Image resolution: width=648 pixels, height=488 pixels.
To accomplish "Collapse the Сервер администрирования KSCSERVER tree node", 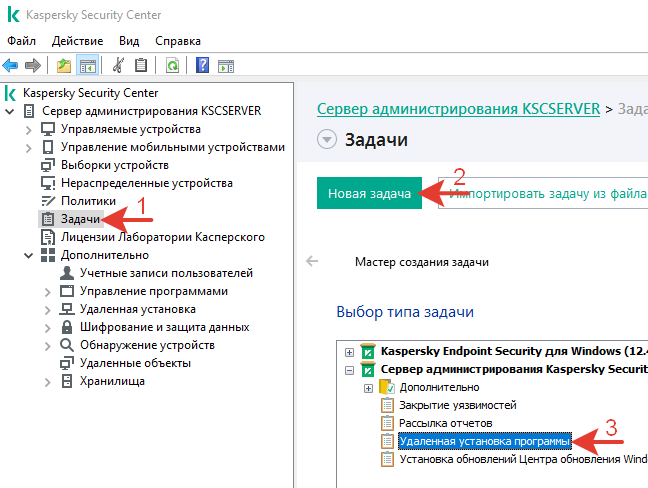I will click(10, 111).
